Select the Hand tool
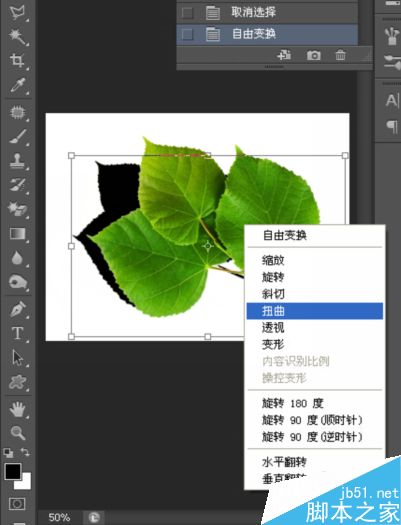 click(17, 409)
